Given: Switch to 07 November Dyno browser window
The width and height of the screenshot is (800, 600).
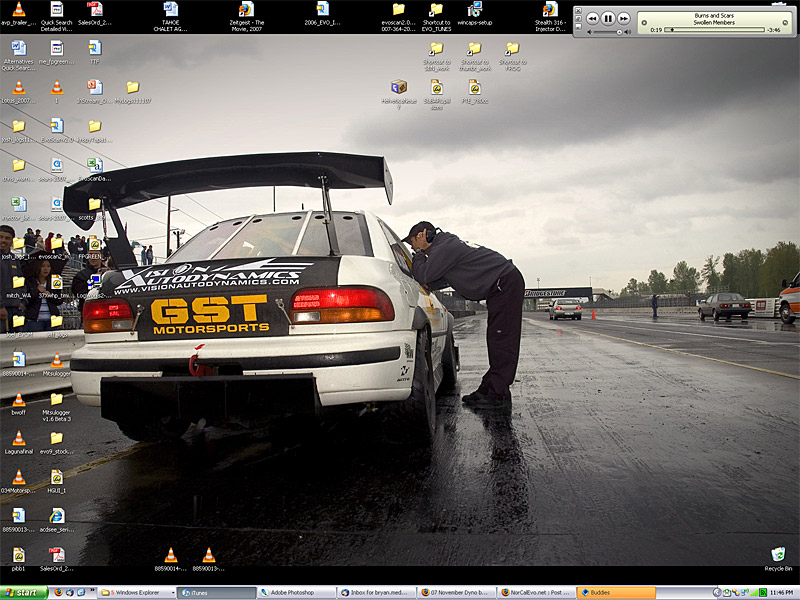Looking at the screenshot, I should 456,593.
